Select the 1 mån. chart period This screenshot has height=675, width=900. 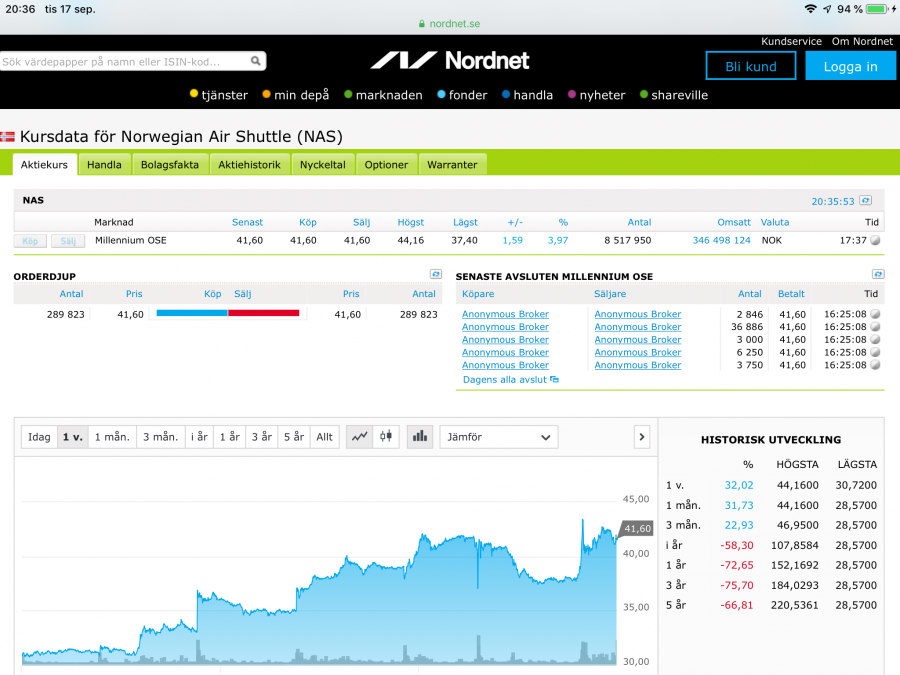(112, 437)
